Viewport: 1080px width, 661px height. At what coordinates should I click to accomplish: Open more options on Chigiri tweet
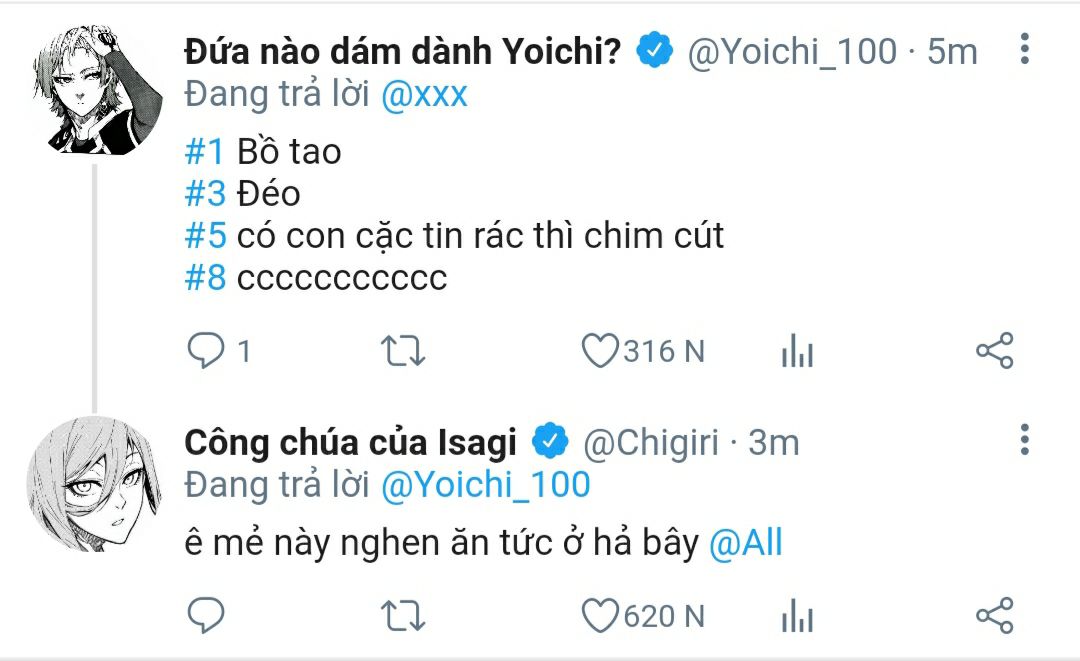[1025, 439]
